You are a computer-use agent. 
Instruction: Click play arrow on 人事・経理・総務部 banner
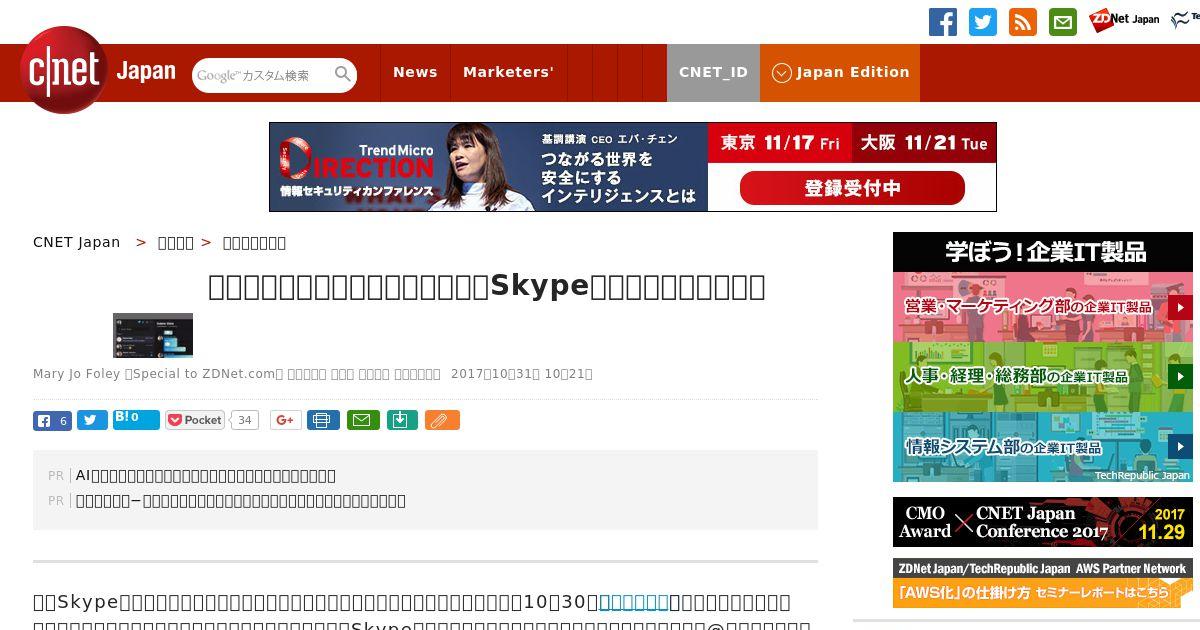1180,377
